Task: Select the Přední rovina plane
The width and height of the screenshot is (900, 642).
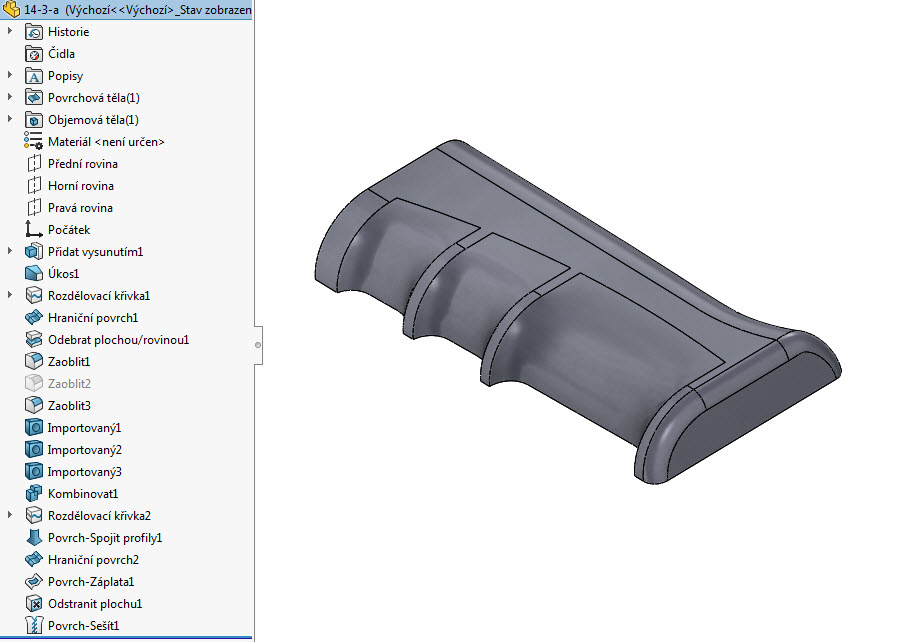Action: 33,163
